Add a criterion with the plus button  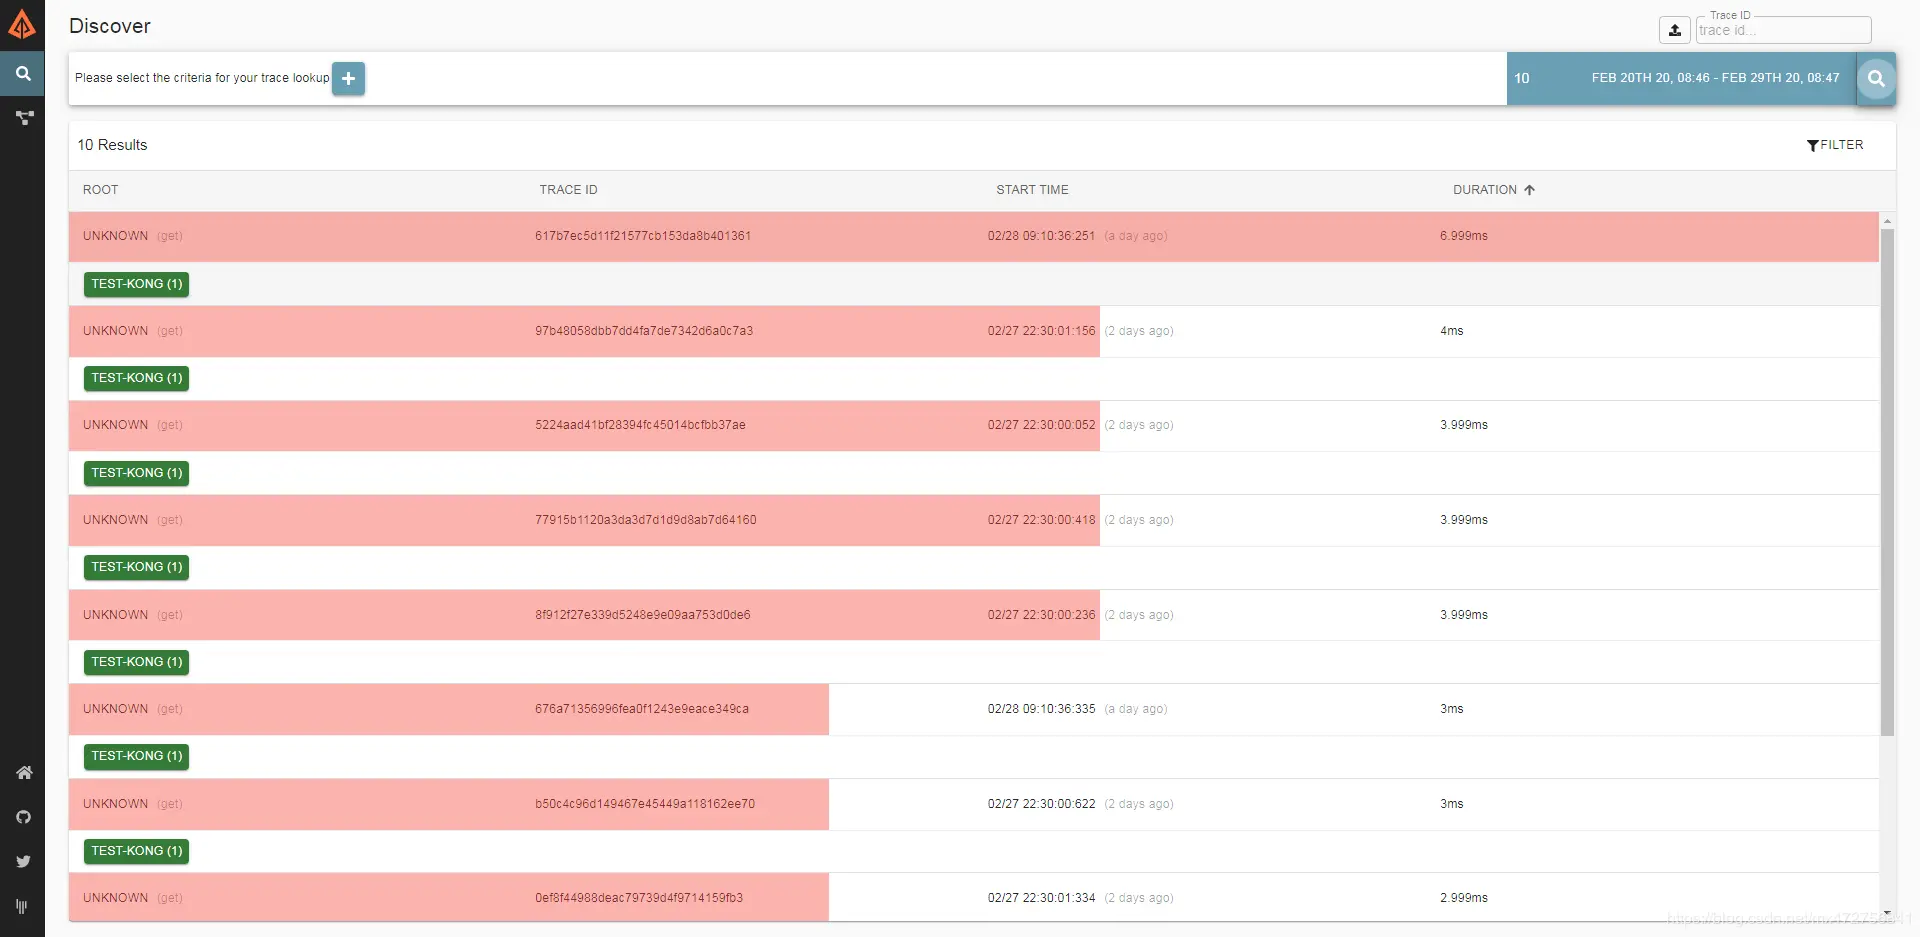coord(348,78)
